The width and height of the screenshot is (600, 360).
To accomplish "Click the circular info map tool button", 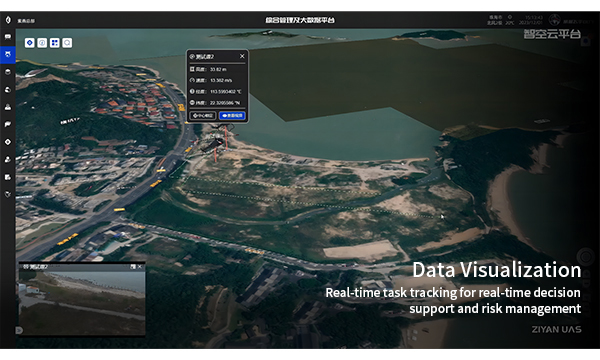I will pyautogui.click(x=42, y=43).
